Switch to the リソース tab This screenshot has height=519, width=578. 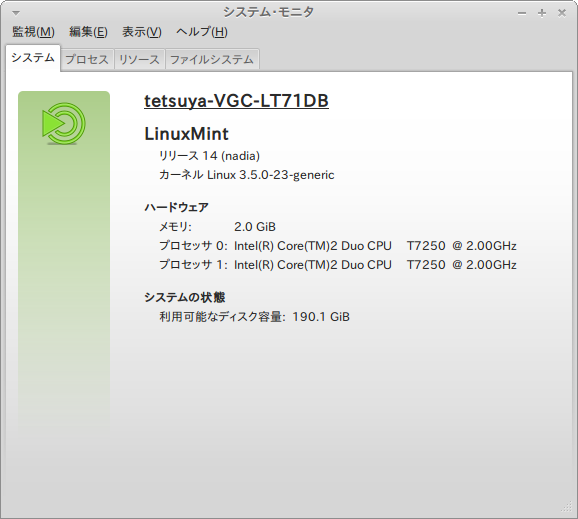(x=139, y=59)
